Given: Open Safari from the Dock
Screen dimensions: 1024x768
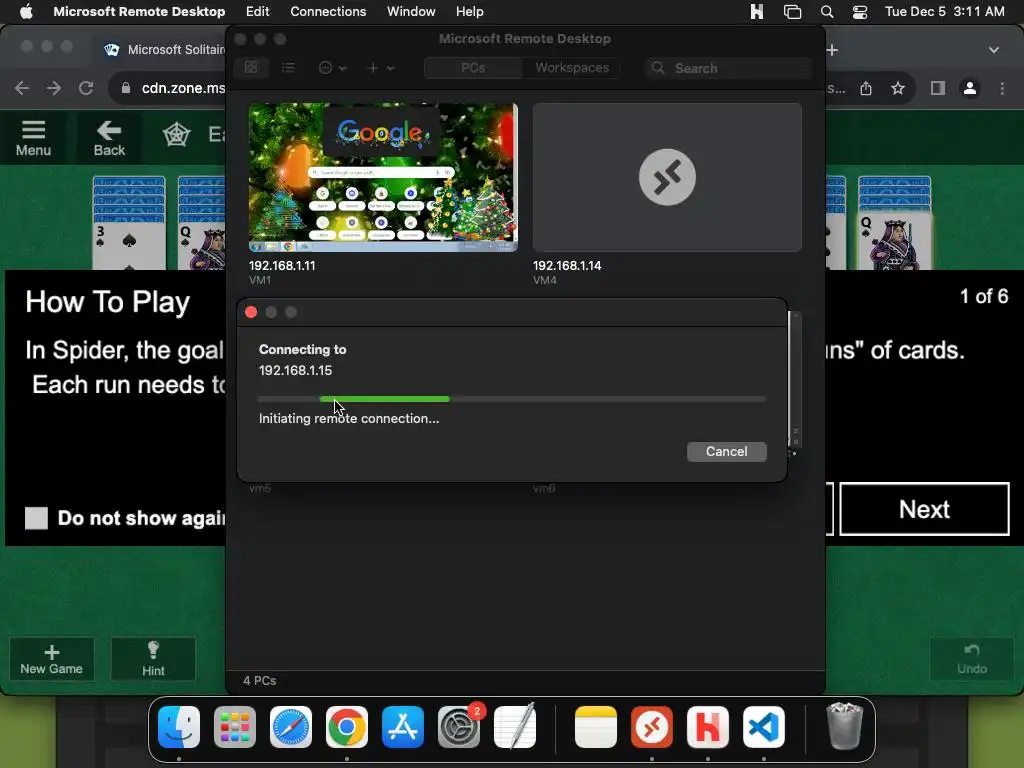Looking at the screenshot, I should coord(291,727).
